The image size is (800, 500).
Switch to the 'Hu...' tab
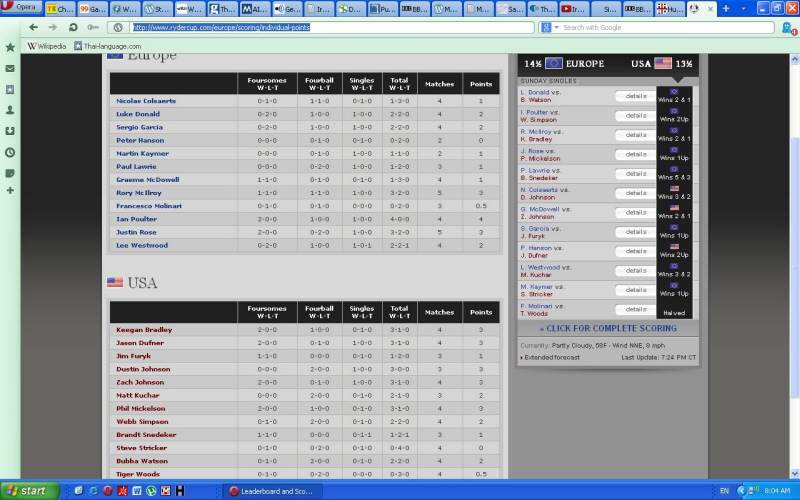pos(670,9)
